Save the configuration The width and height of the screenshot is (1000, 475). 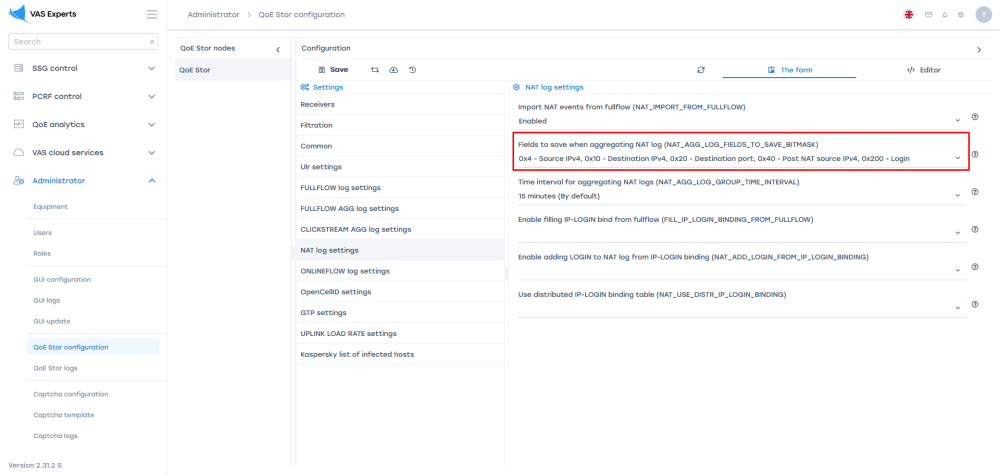coord(333,70)
